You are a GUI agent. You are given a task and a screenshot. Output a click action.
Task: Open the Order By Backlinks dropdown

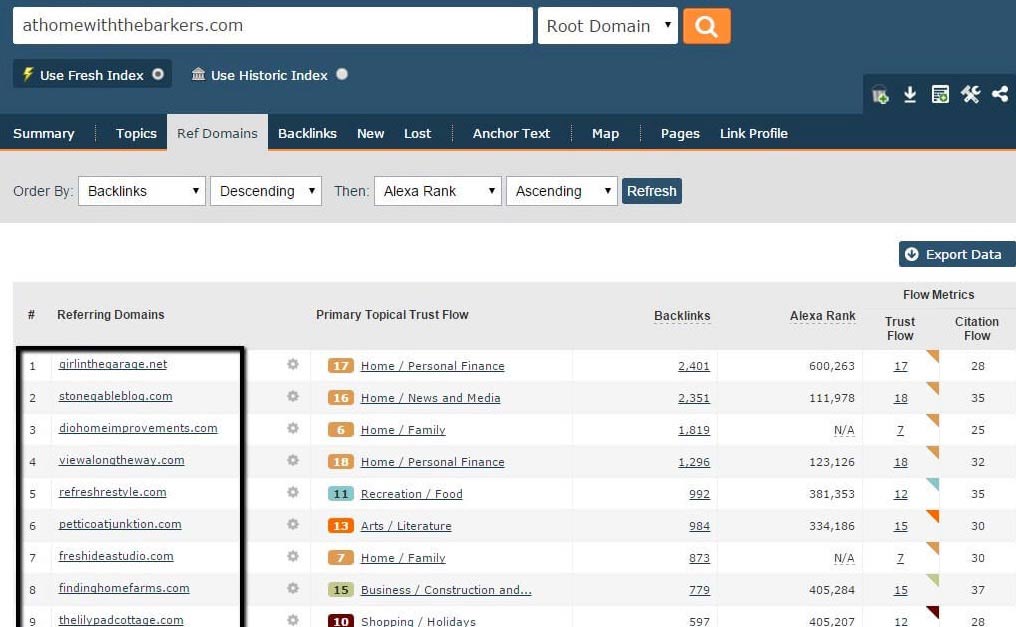(141, 191)
